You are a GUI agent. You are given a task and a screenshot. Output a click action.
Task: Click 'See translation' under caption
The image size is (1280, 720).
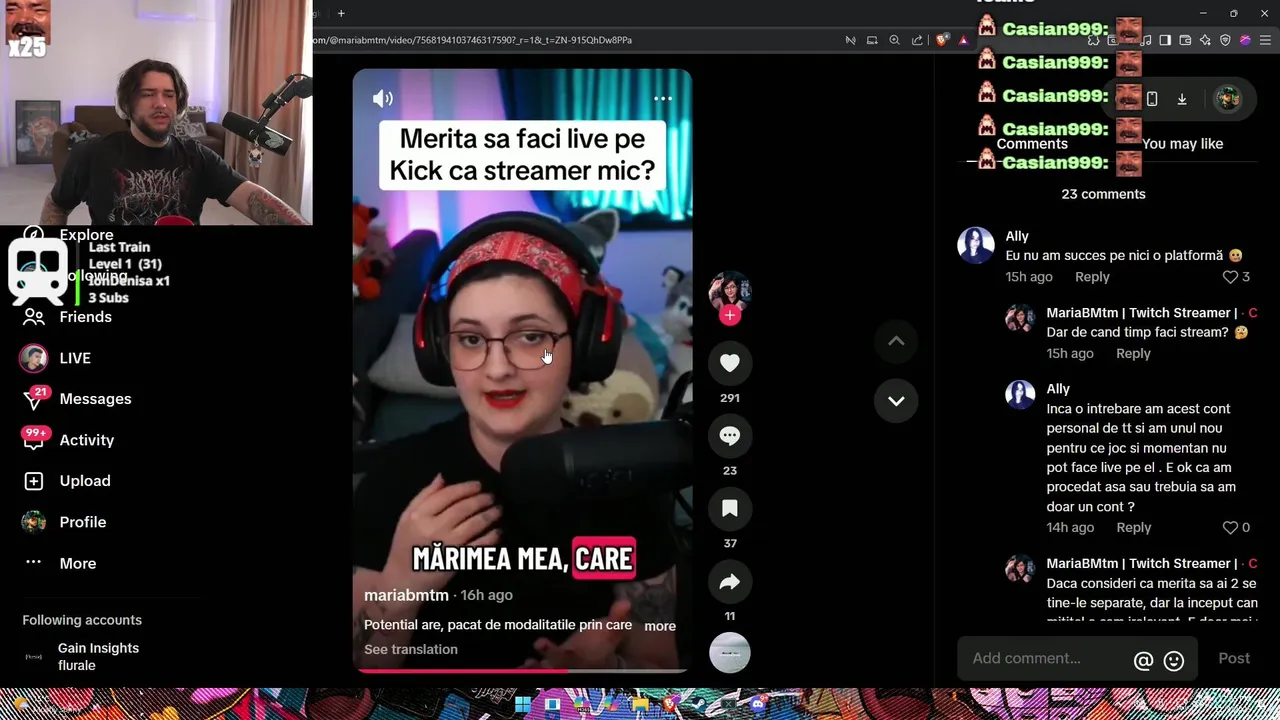tap(411, 649)
